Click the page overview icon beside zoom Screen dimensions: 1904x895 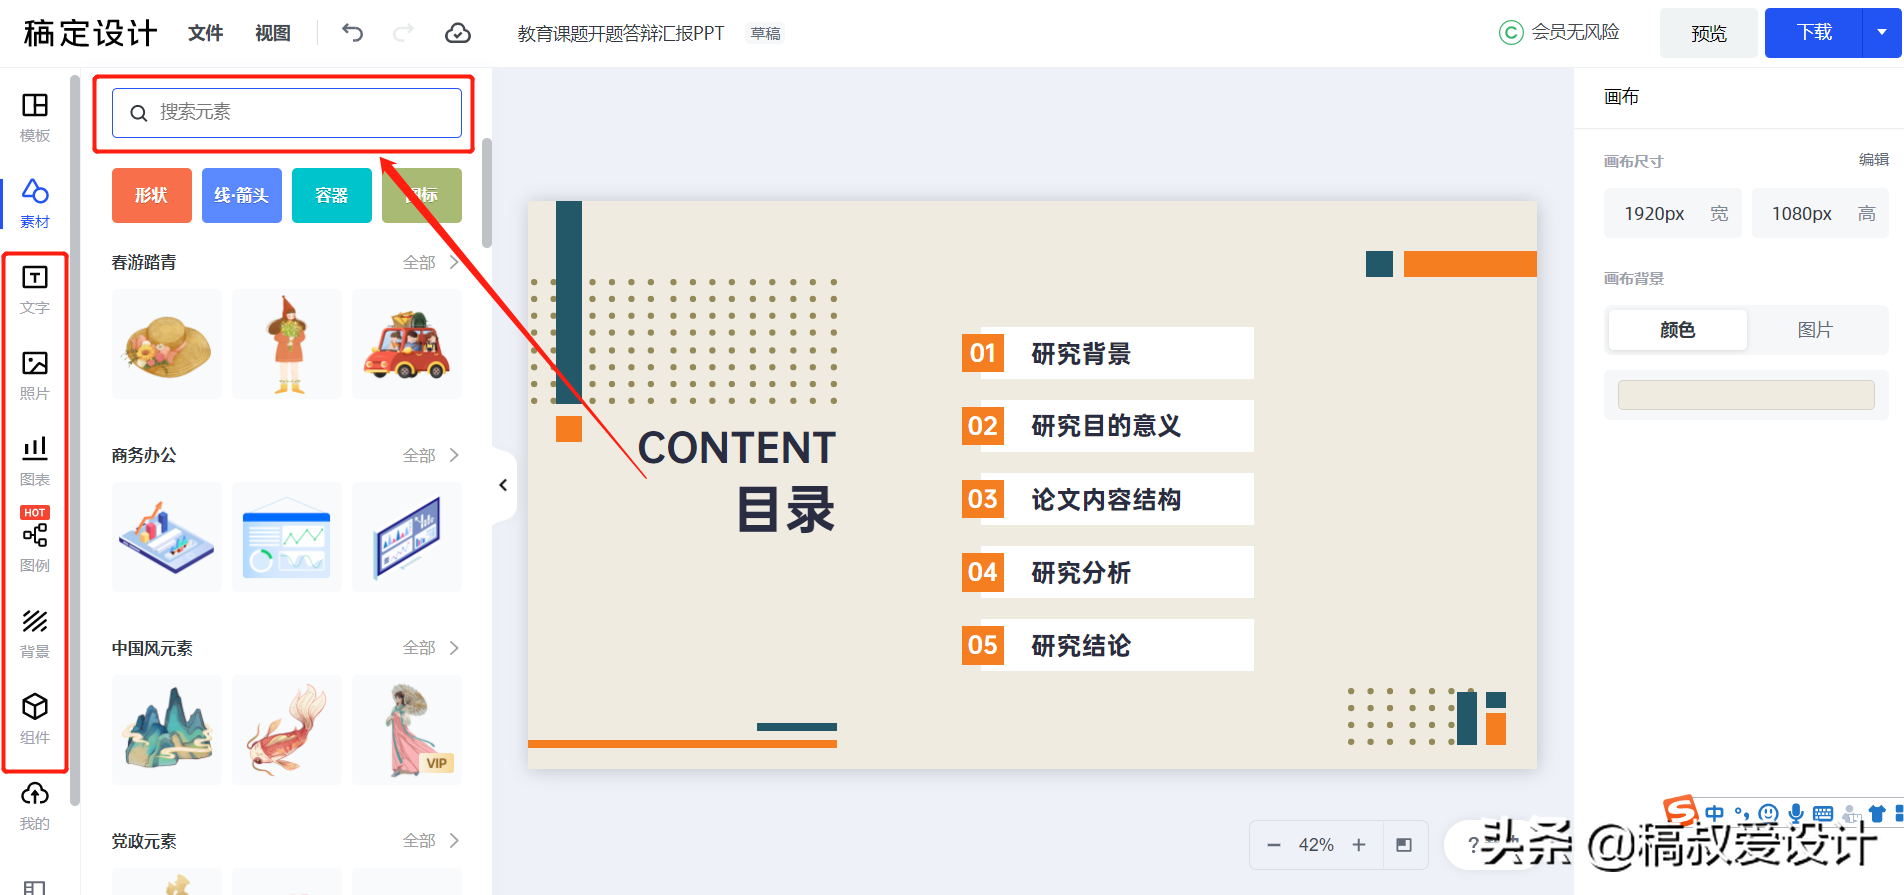pyautogui.click(x=1404, y=845)
